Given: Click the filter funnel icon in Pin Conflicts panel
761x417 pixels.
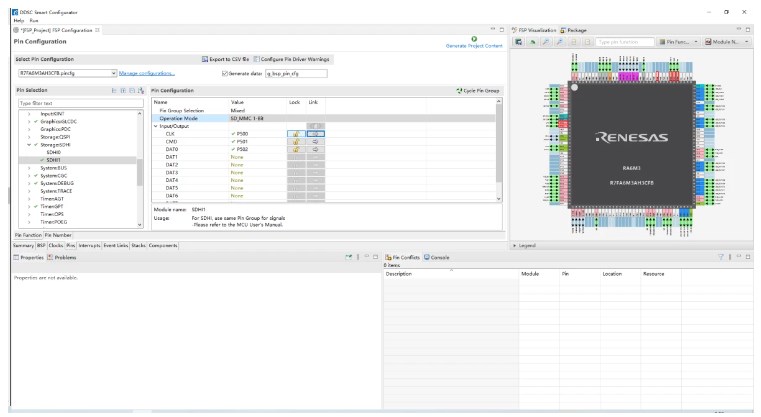Looking at the screenshot, I should pyautogui.click(x=721, y=257).
